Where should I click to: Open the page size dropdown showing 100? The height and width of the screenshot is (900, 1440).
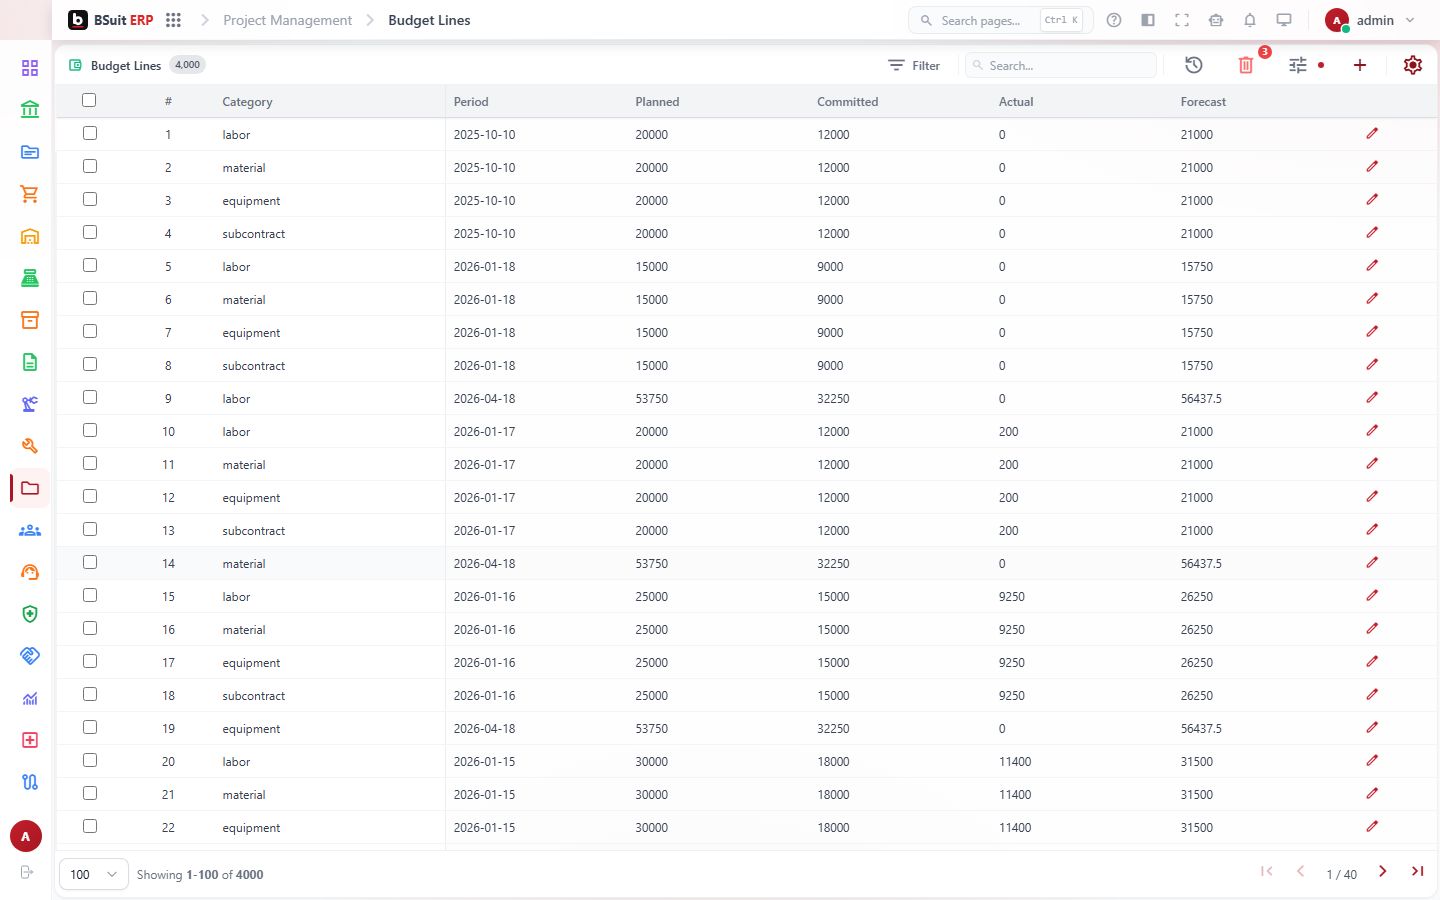coord(94,874)
